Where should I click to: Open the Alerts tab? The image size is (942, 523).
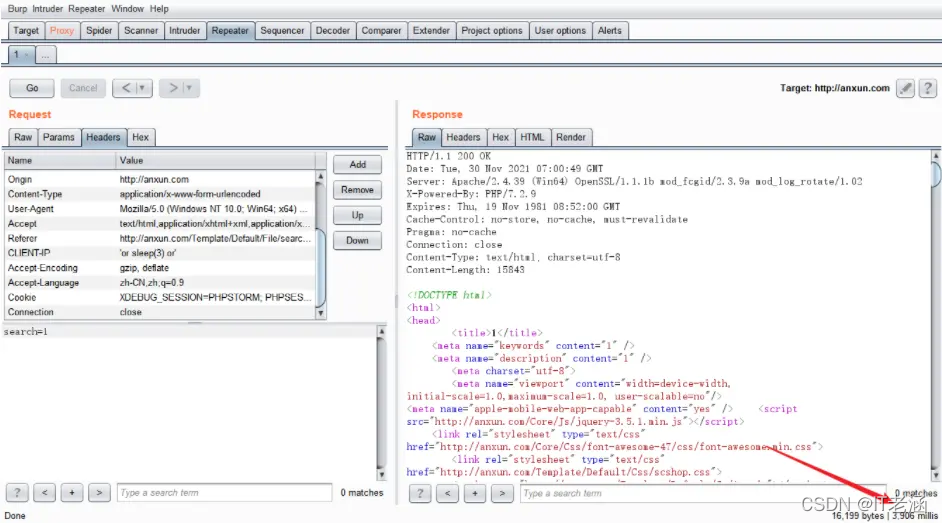click(610, 31)
